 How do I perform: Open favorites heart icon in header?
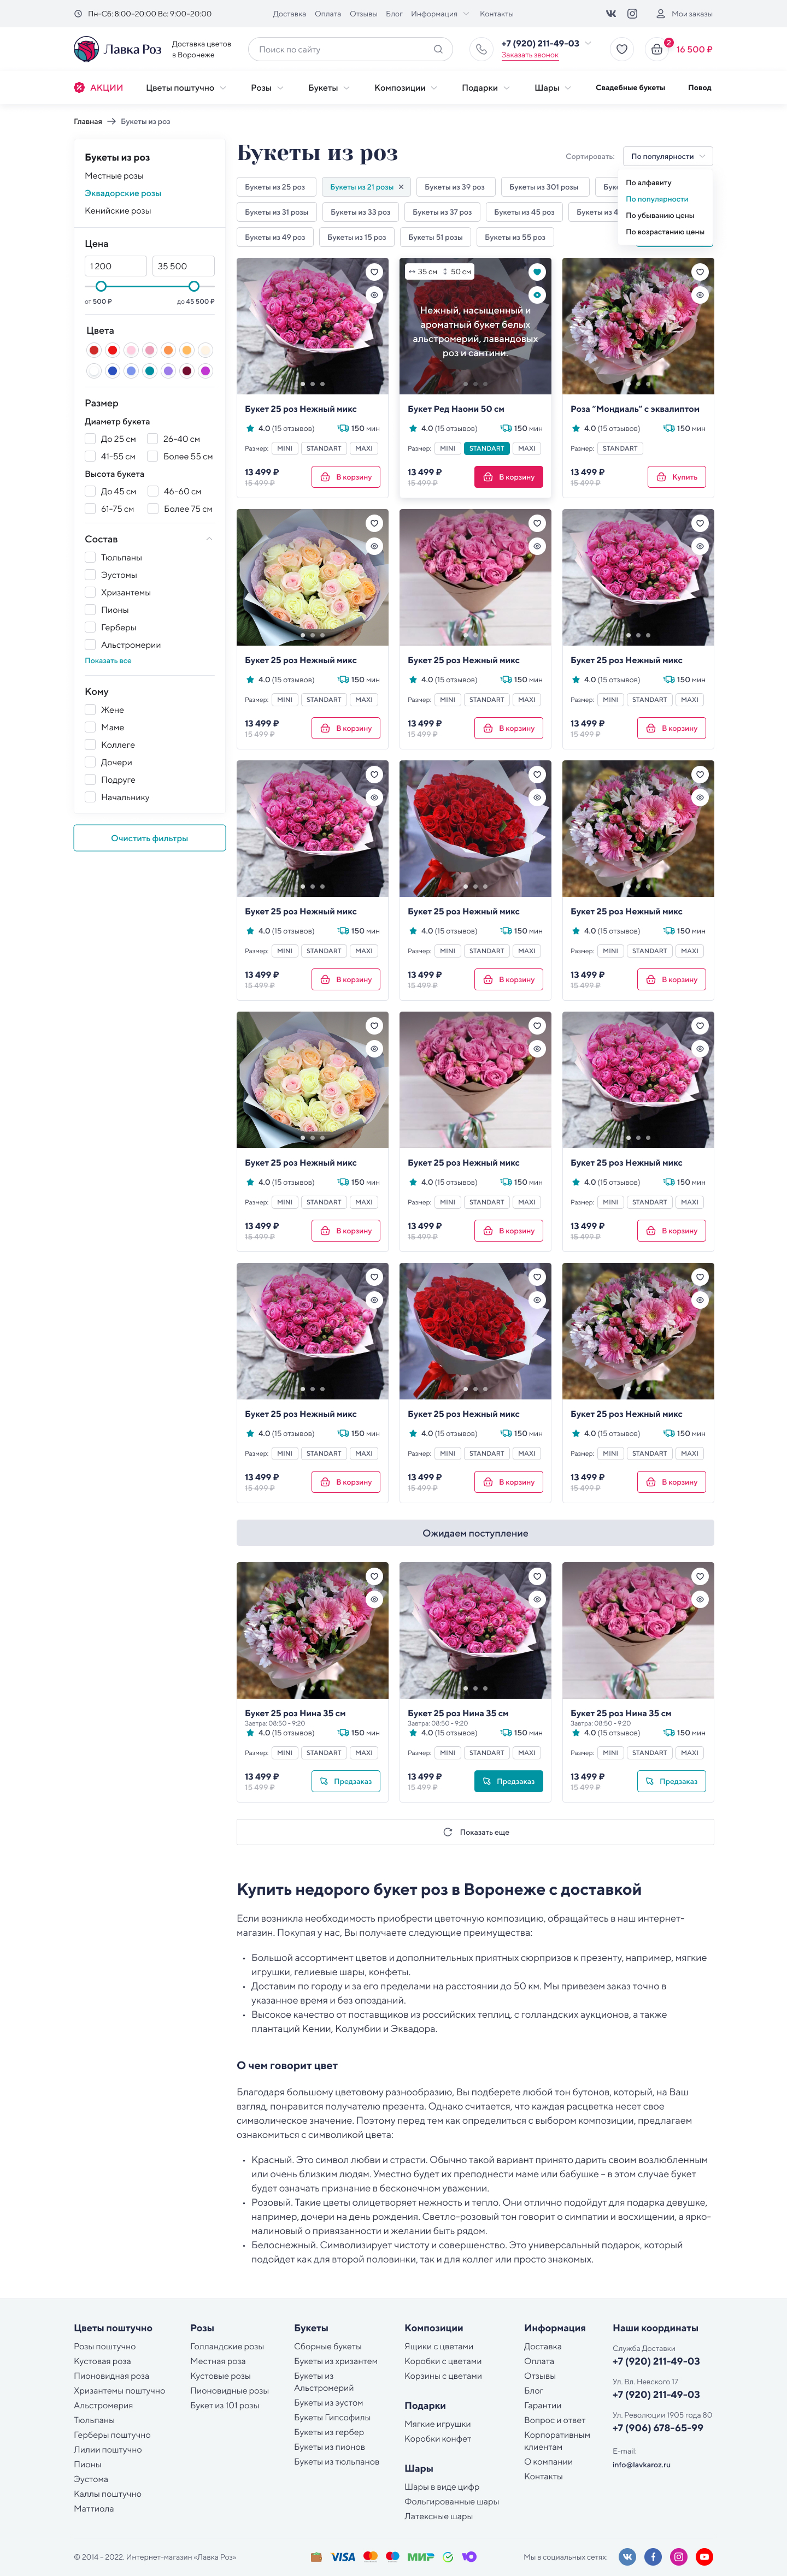pyautogui.click(x=622, y=49)
